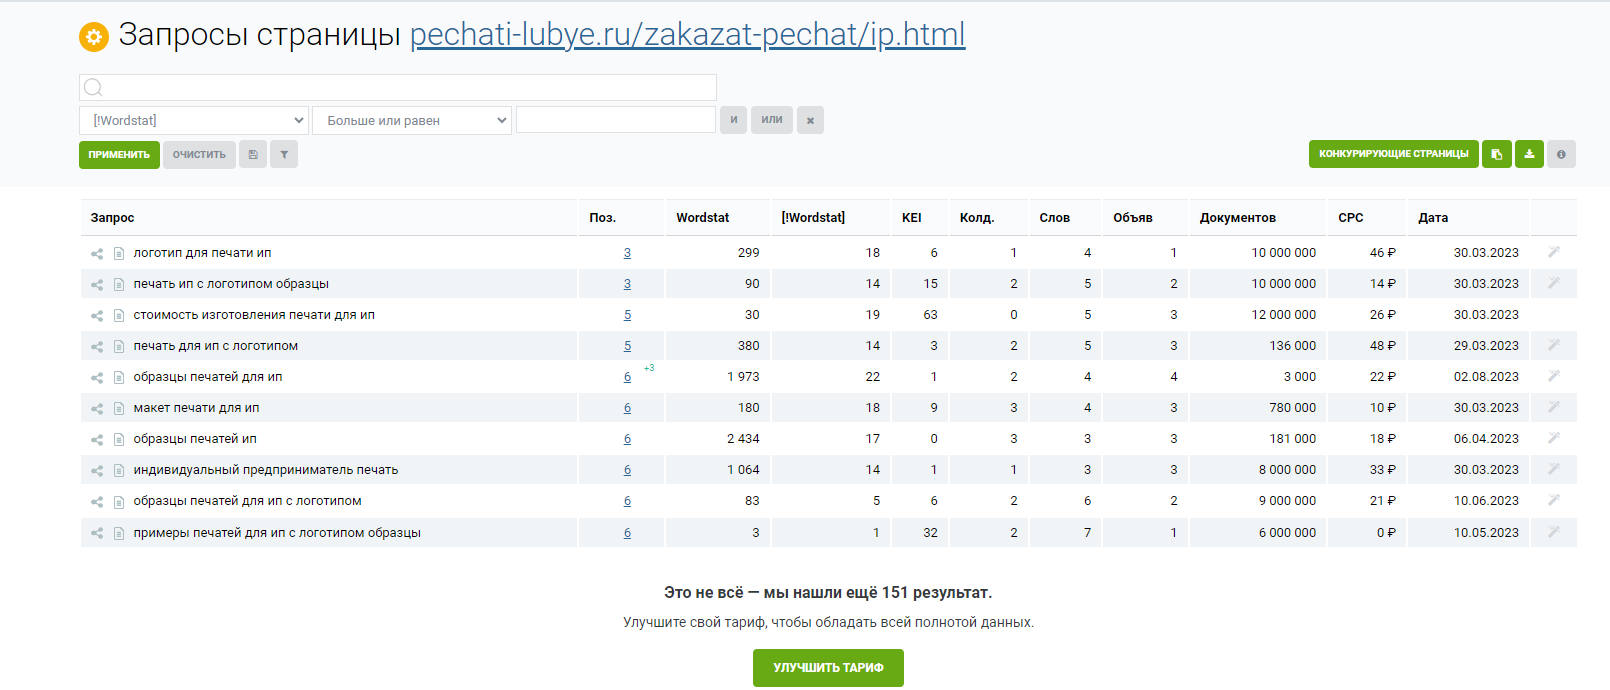Click the filter value input field

(616, 120)
